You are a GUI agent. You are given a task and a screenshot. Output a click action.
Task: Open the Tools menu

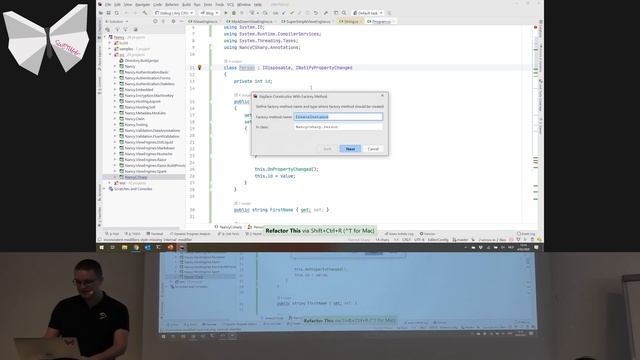pyautogui.click(x=220, y=4)
